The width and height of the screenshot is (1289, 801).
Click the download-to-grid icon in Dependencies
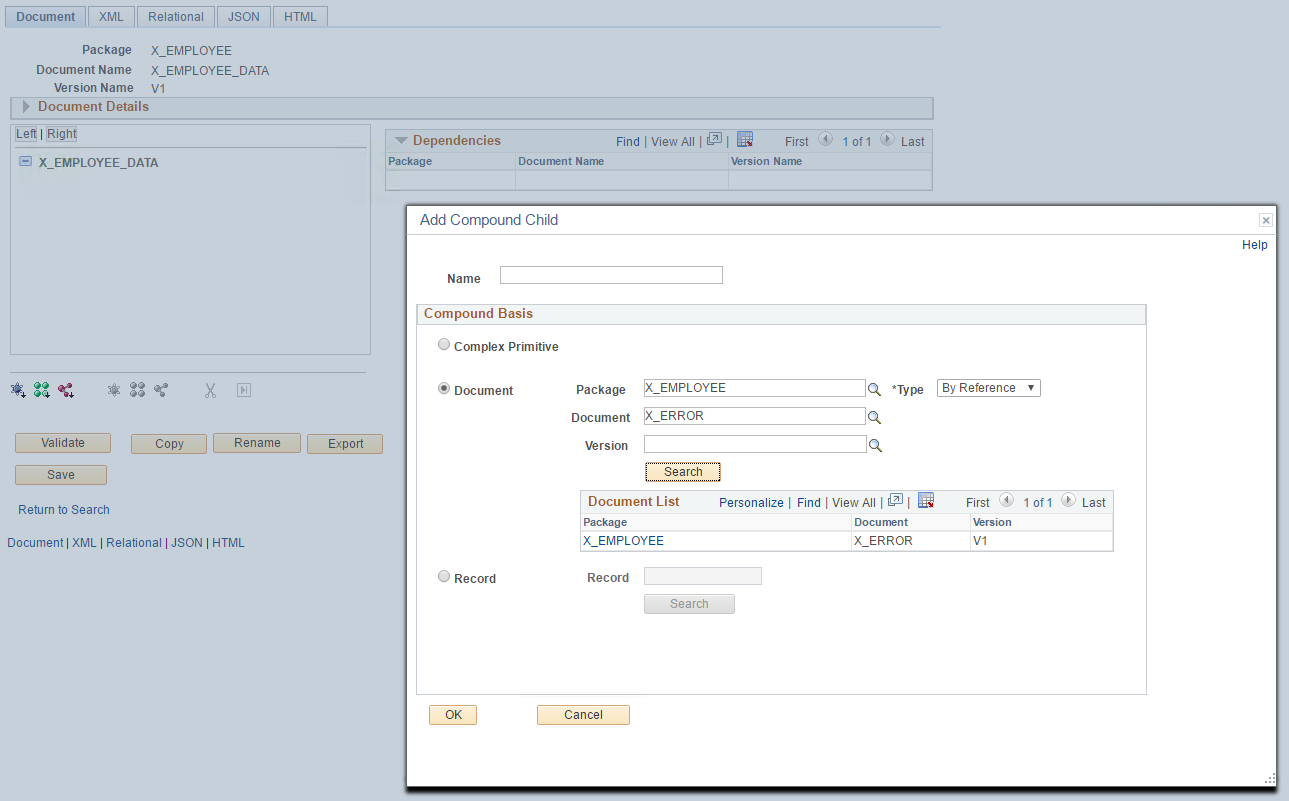744,139
